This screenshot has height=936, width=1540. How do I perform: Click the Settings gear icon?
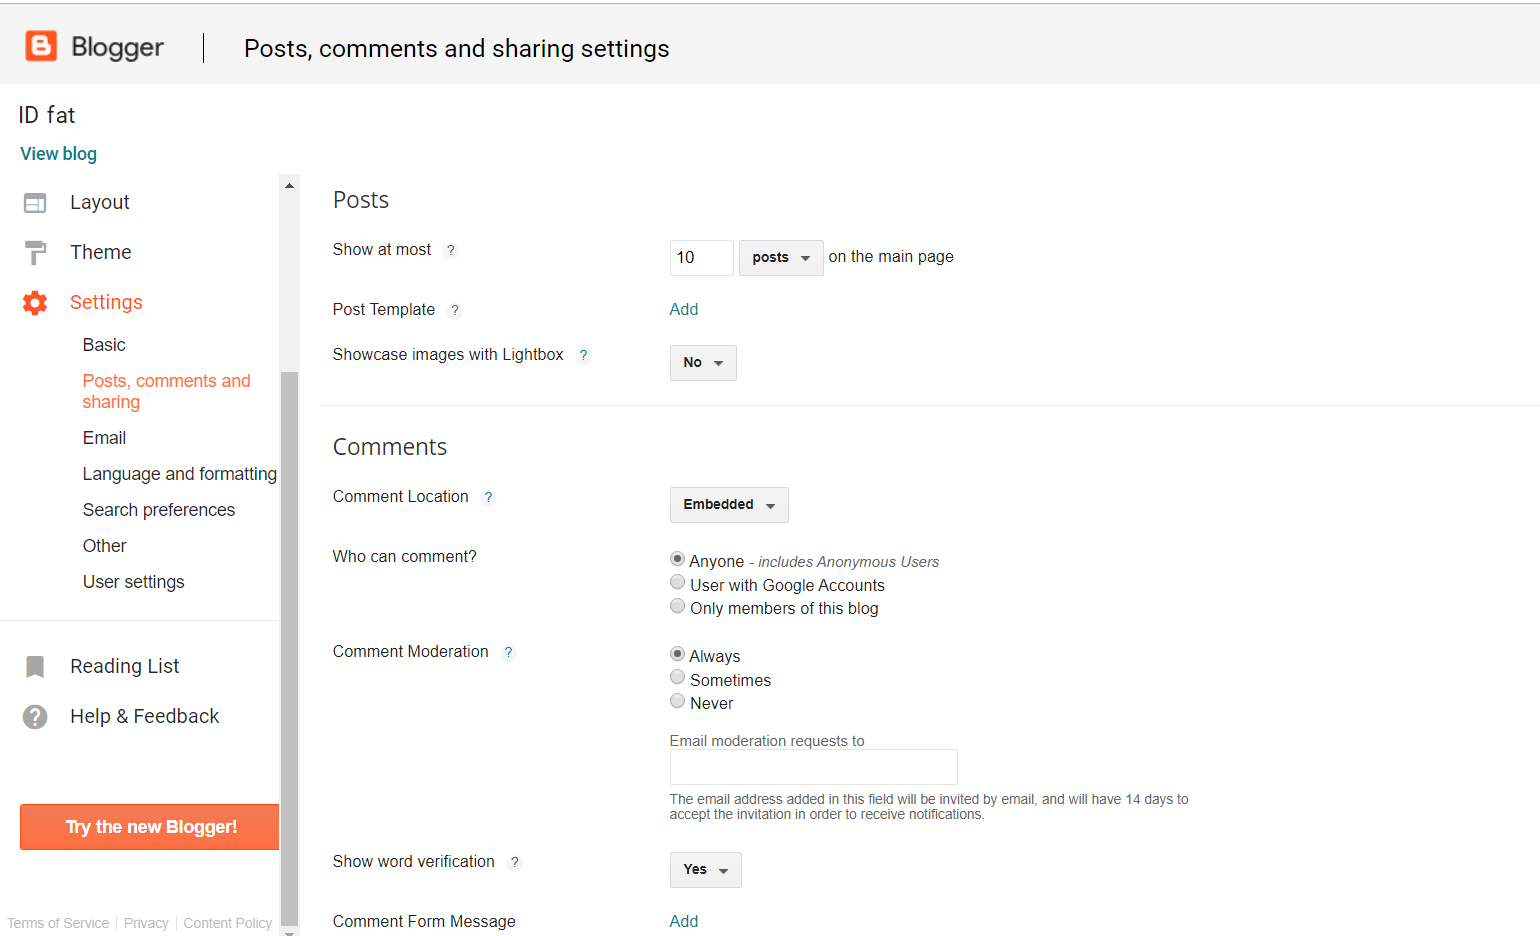click(x=35, y=303)
